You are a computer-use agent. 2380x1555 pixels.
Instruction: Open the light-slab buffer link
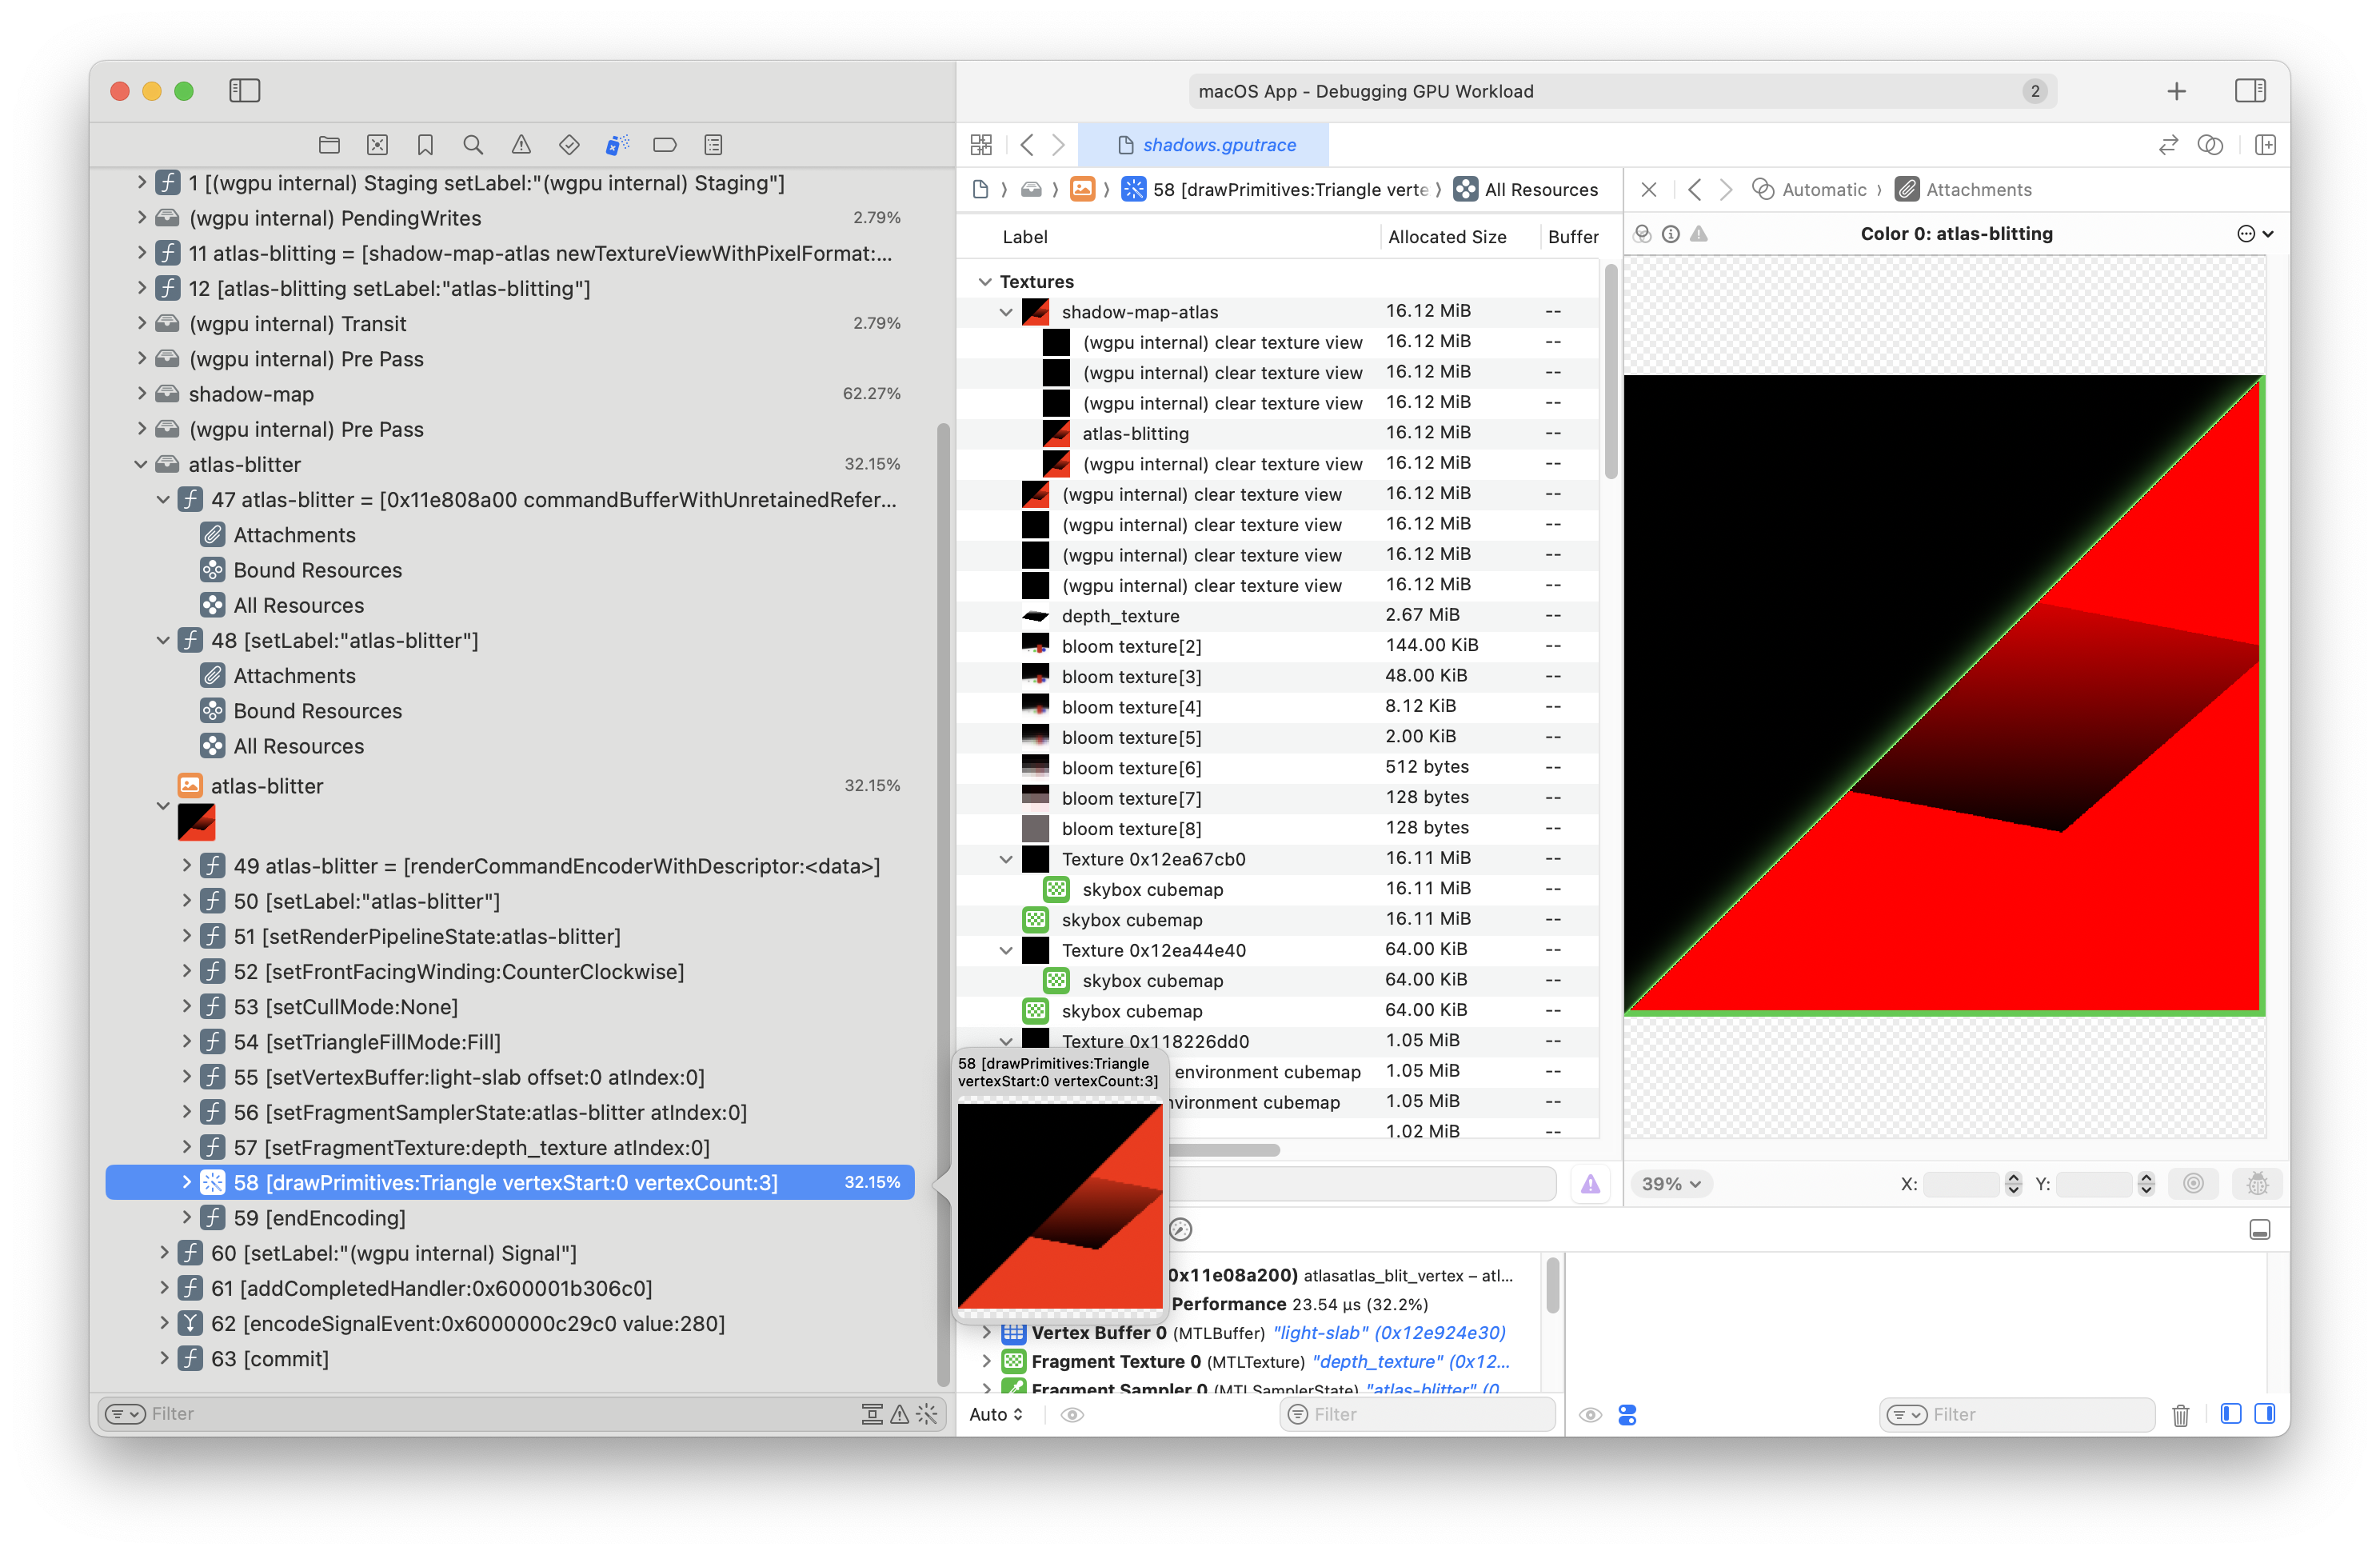tap(1389, 1333)
